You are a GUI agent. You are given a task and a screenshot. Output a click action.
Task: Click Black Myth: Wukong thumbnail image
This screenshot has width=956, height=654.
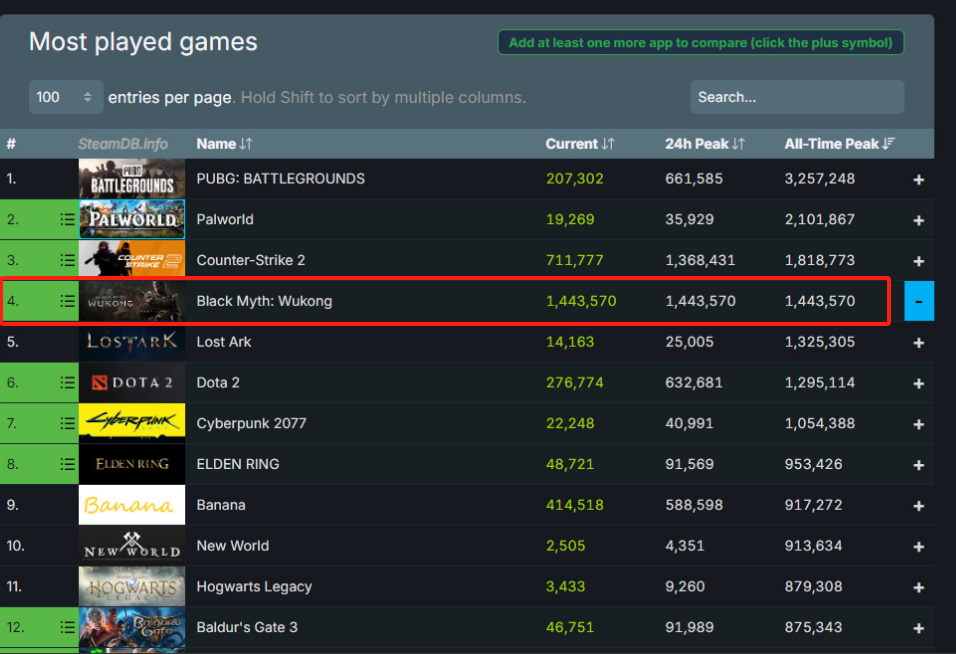132,301
